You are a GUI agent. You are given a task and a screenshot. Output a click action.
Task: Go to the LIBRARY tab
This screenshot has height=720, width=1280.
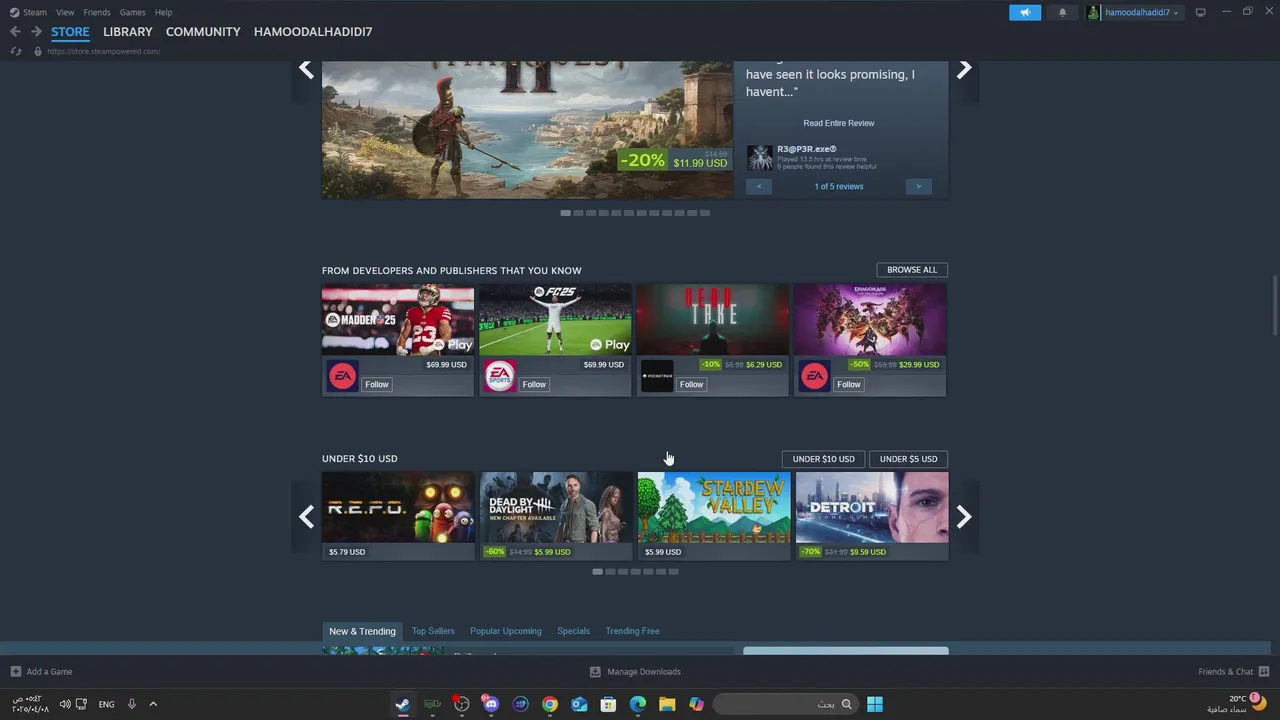[x=128, y=32]
